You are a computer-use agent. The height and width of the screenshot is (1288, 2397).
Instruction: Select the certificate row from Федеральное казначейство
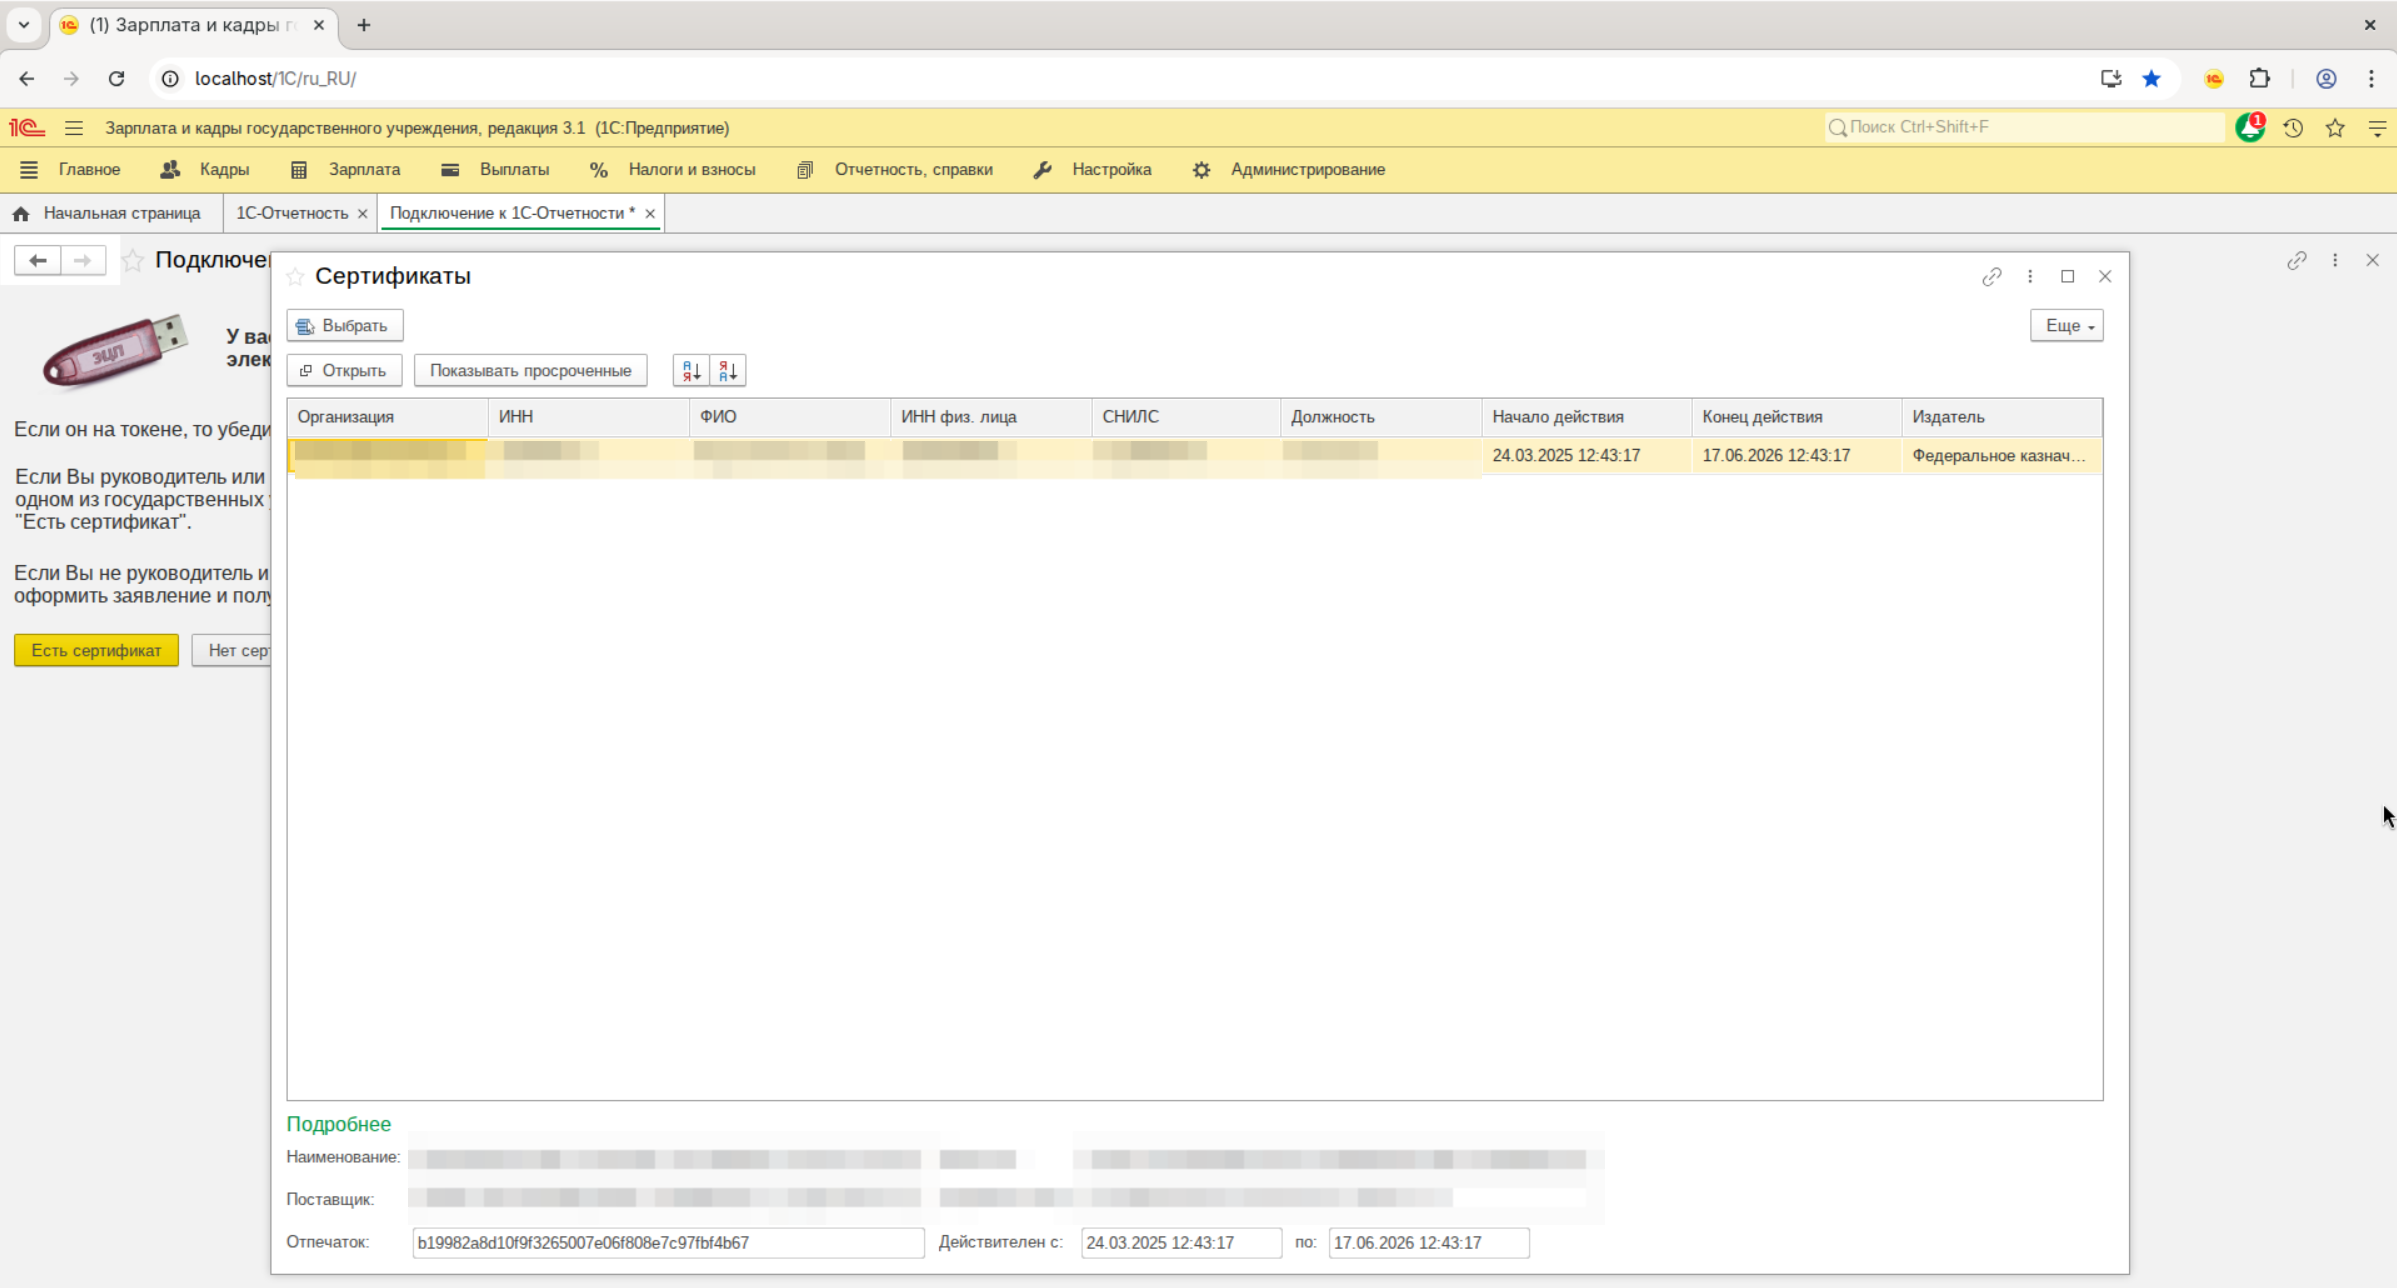1996,456
